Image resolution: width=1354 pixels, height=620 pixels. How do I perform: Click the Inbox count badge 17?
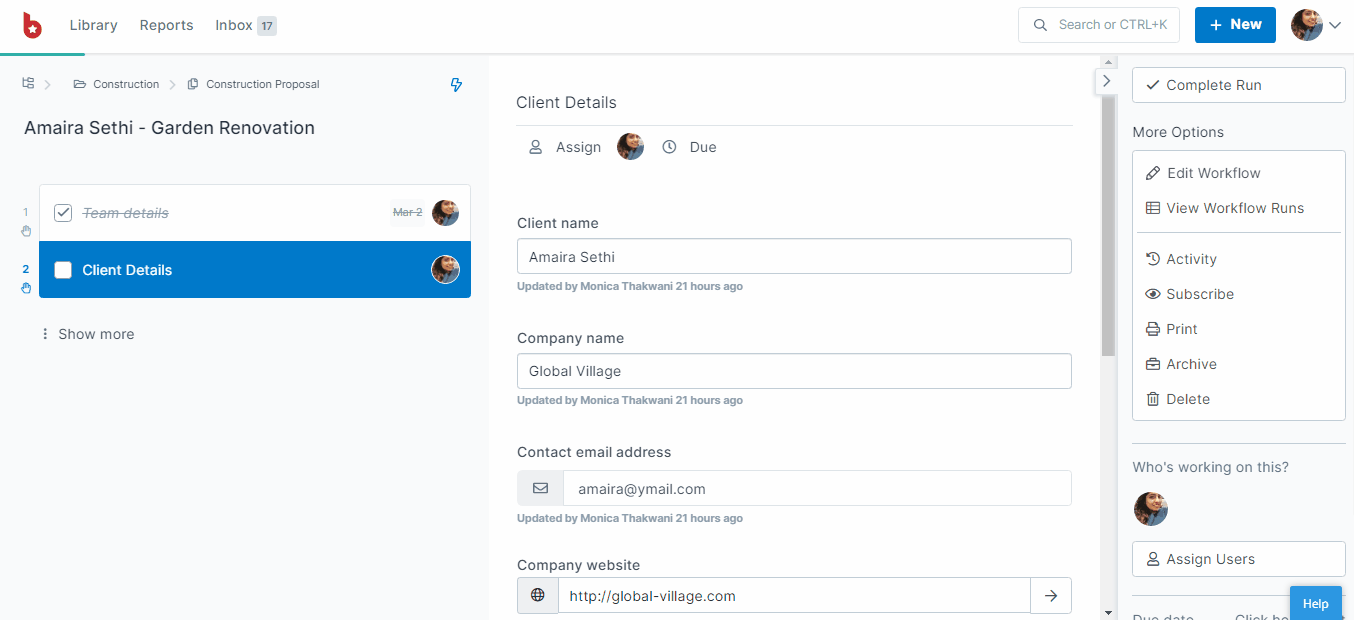click(x=267, y=26)
